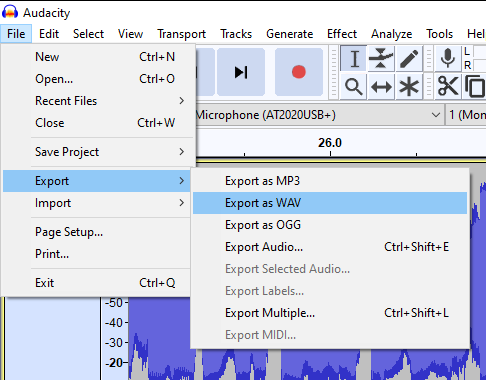Select the Envelope tool

point(381,59)
